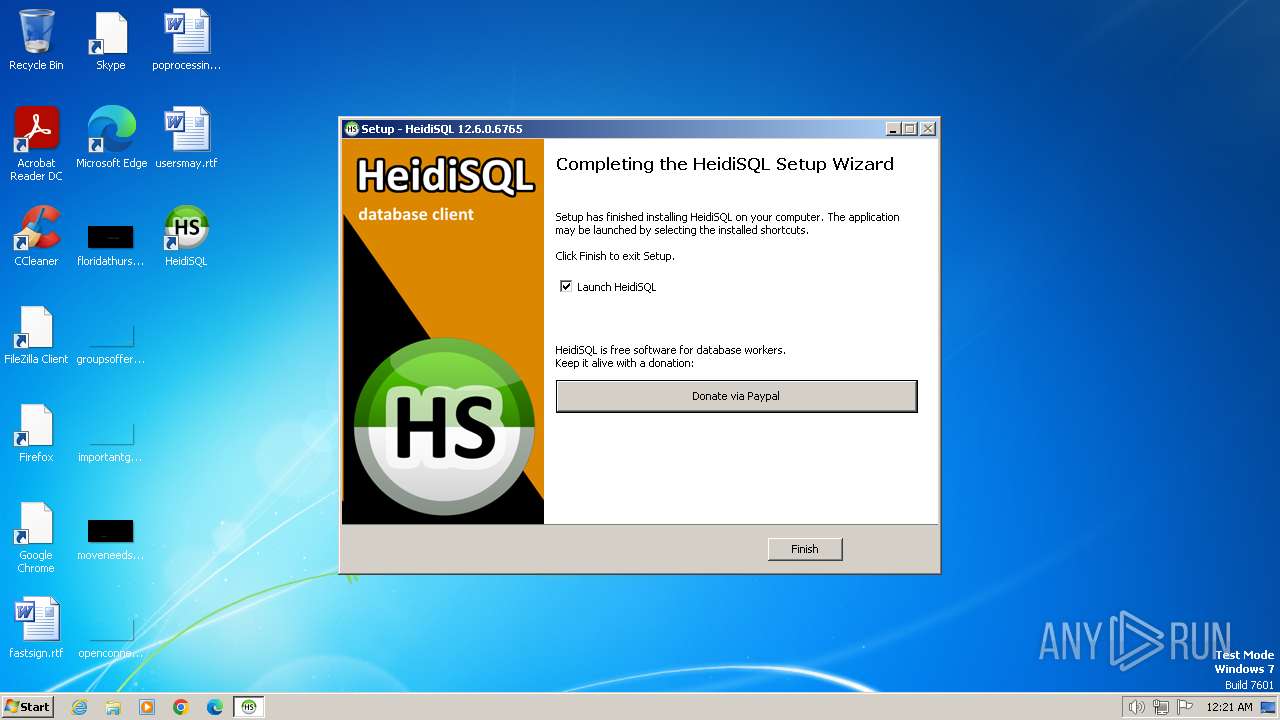Select the Google Chrome desktop shortcut
Screen dimensions: 1280x720
tap(36, 538)
